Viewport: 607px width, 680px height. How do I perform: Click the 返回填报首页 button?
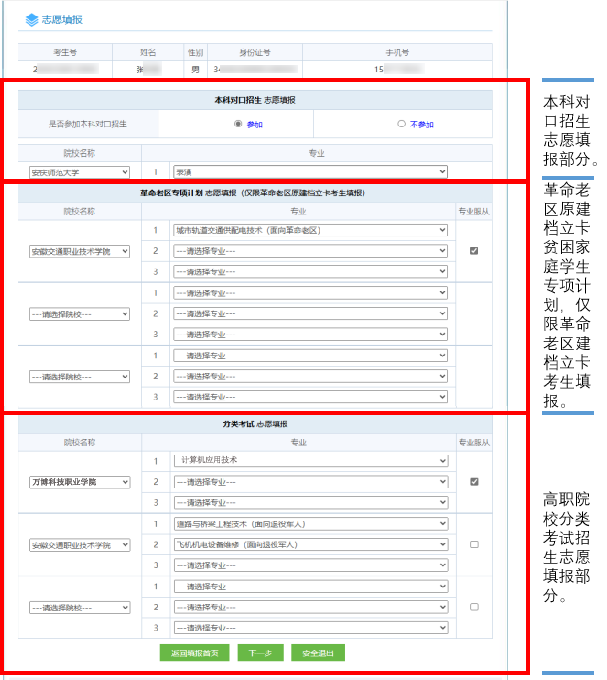click(195, 653)
